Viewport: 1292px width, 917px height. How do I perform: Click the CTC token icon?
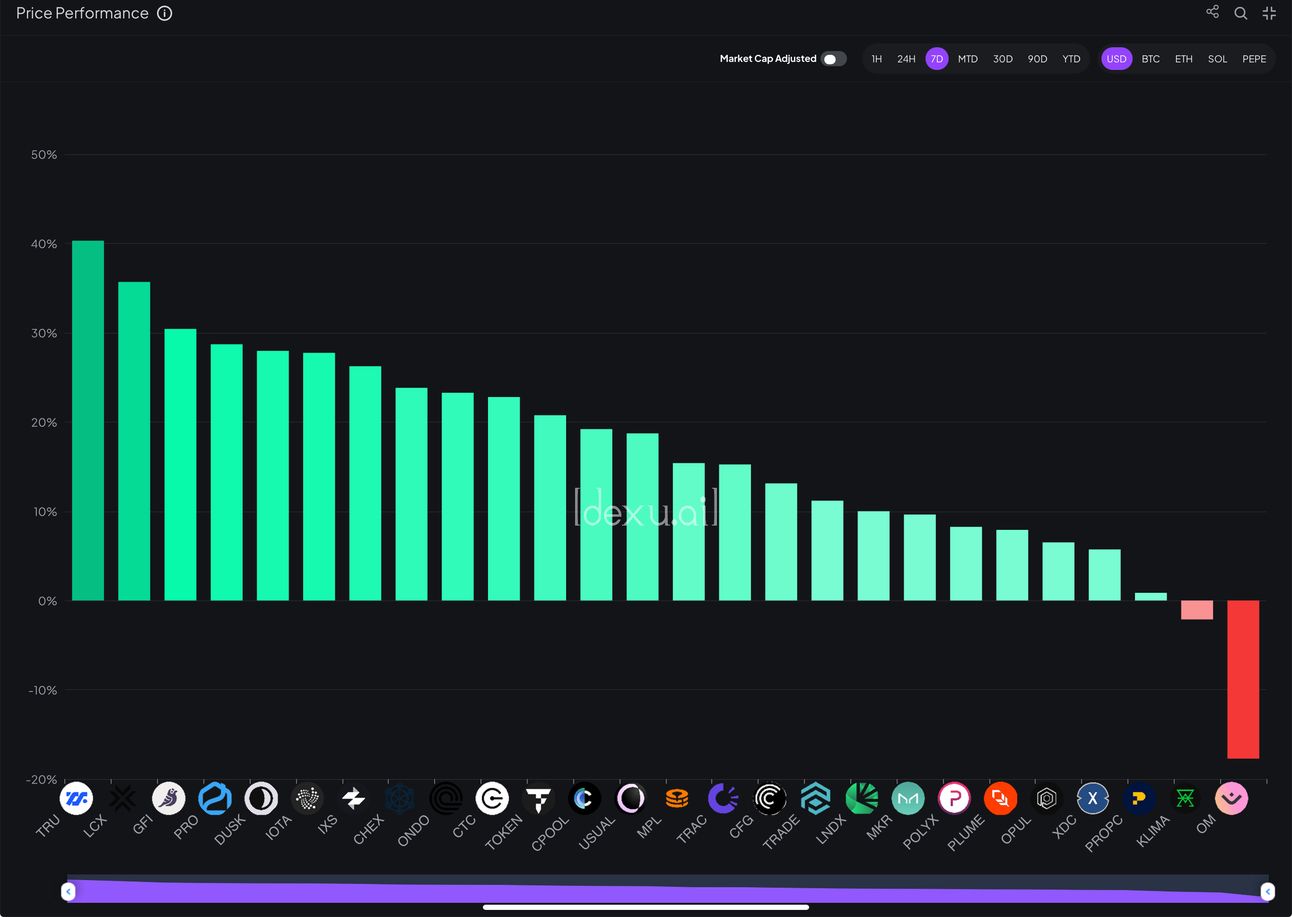[x=492, y=798]
